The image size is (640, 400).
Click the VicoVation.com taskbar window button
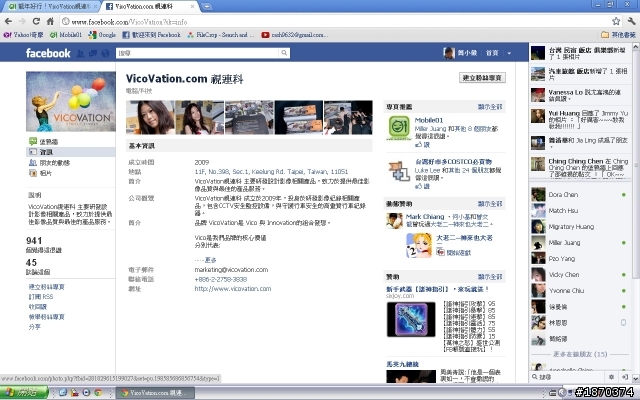pos(155,393)
